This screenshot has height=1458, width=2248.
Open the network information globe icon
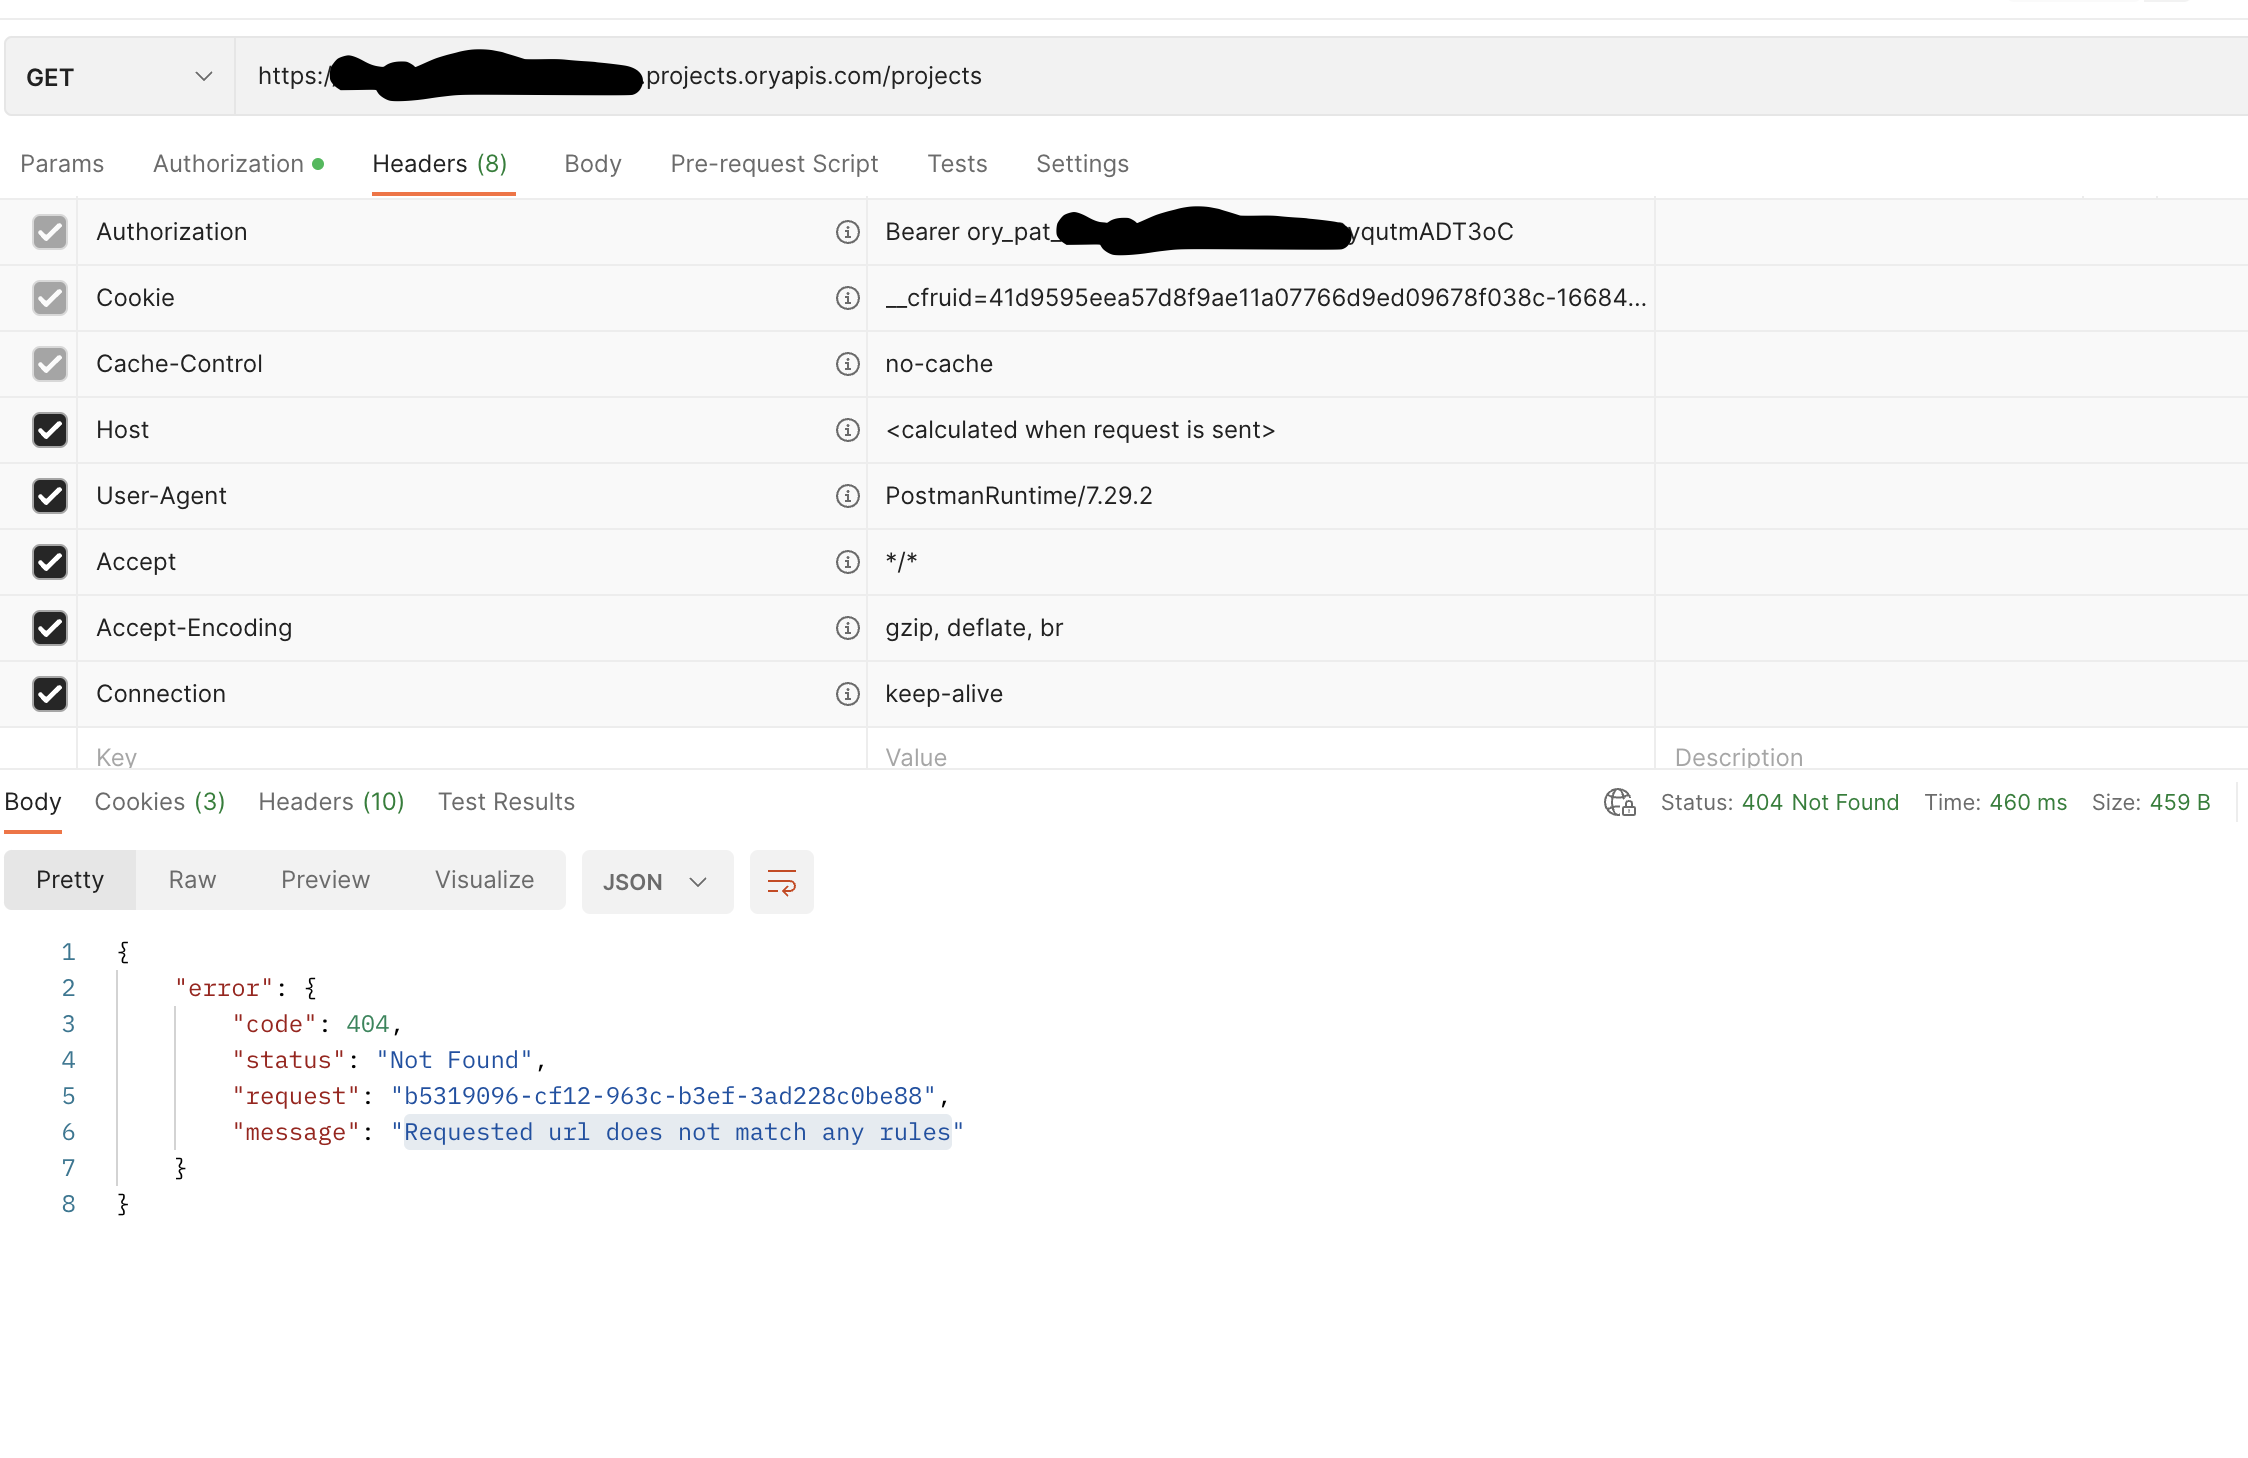point(1618,802)
